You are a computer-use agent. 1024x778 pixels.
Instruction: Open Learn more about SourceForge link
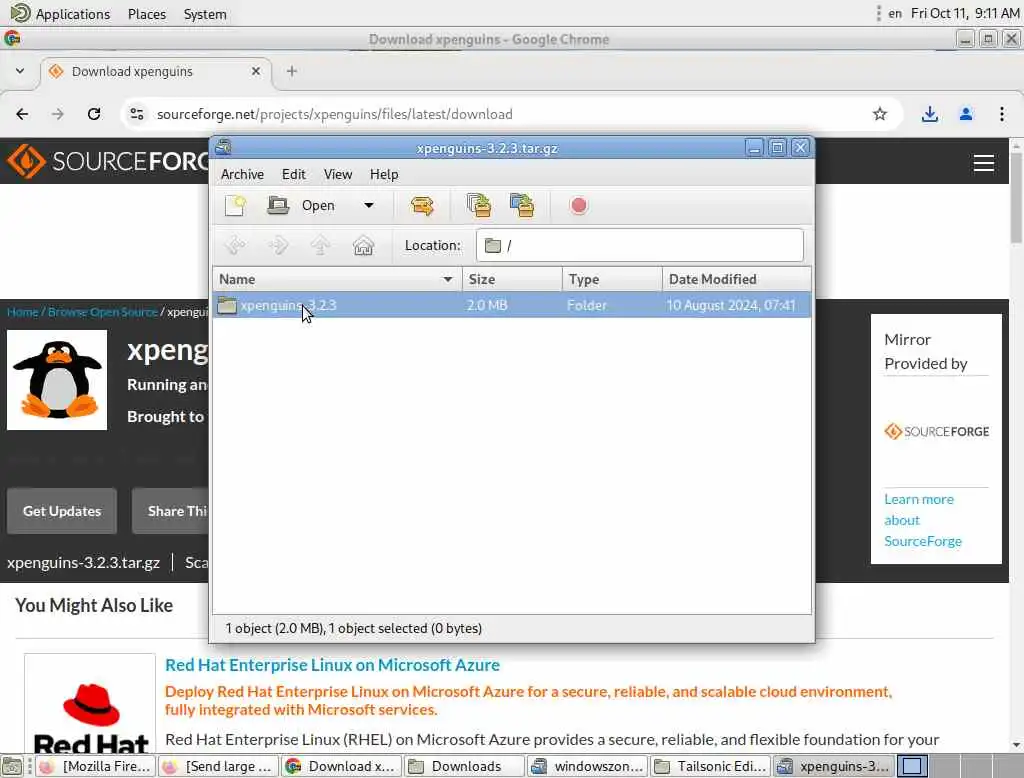[x=922, y=520]
